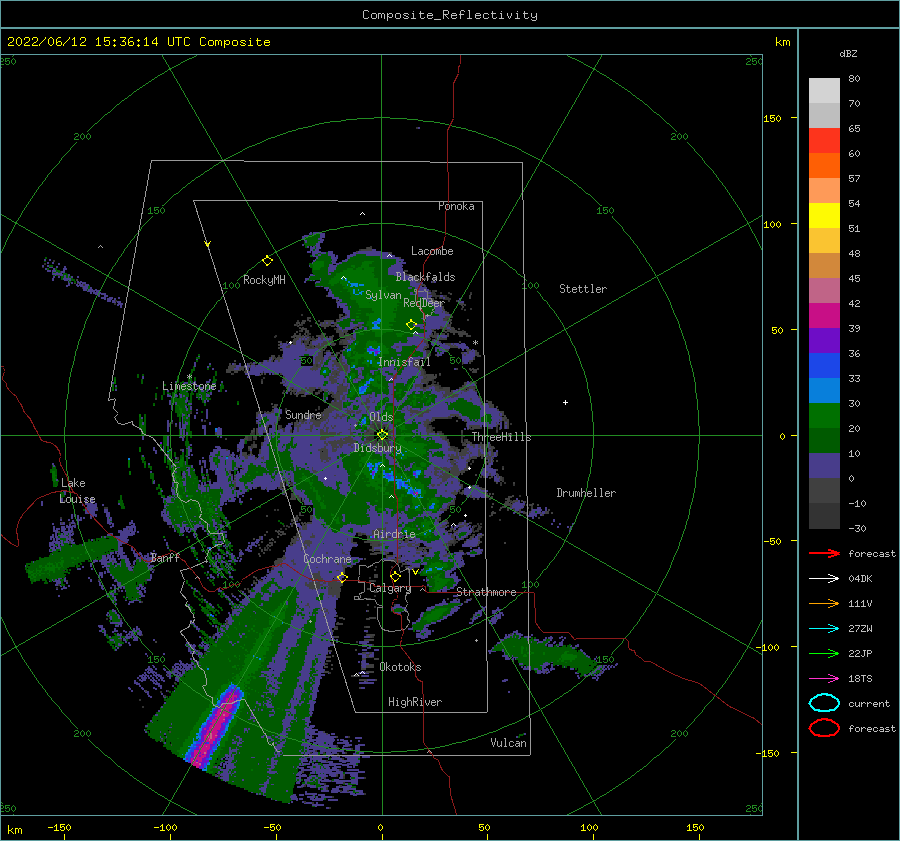900x841 pixels.
Task: Click the cyan current ellipse icon
Action: coord(824,703)
